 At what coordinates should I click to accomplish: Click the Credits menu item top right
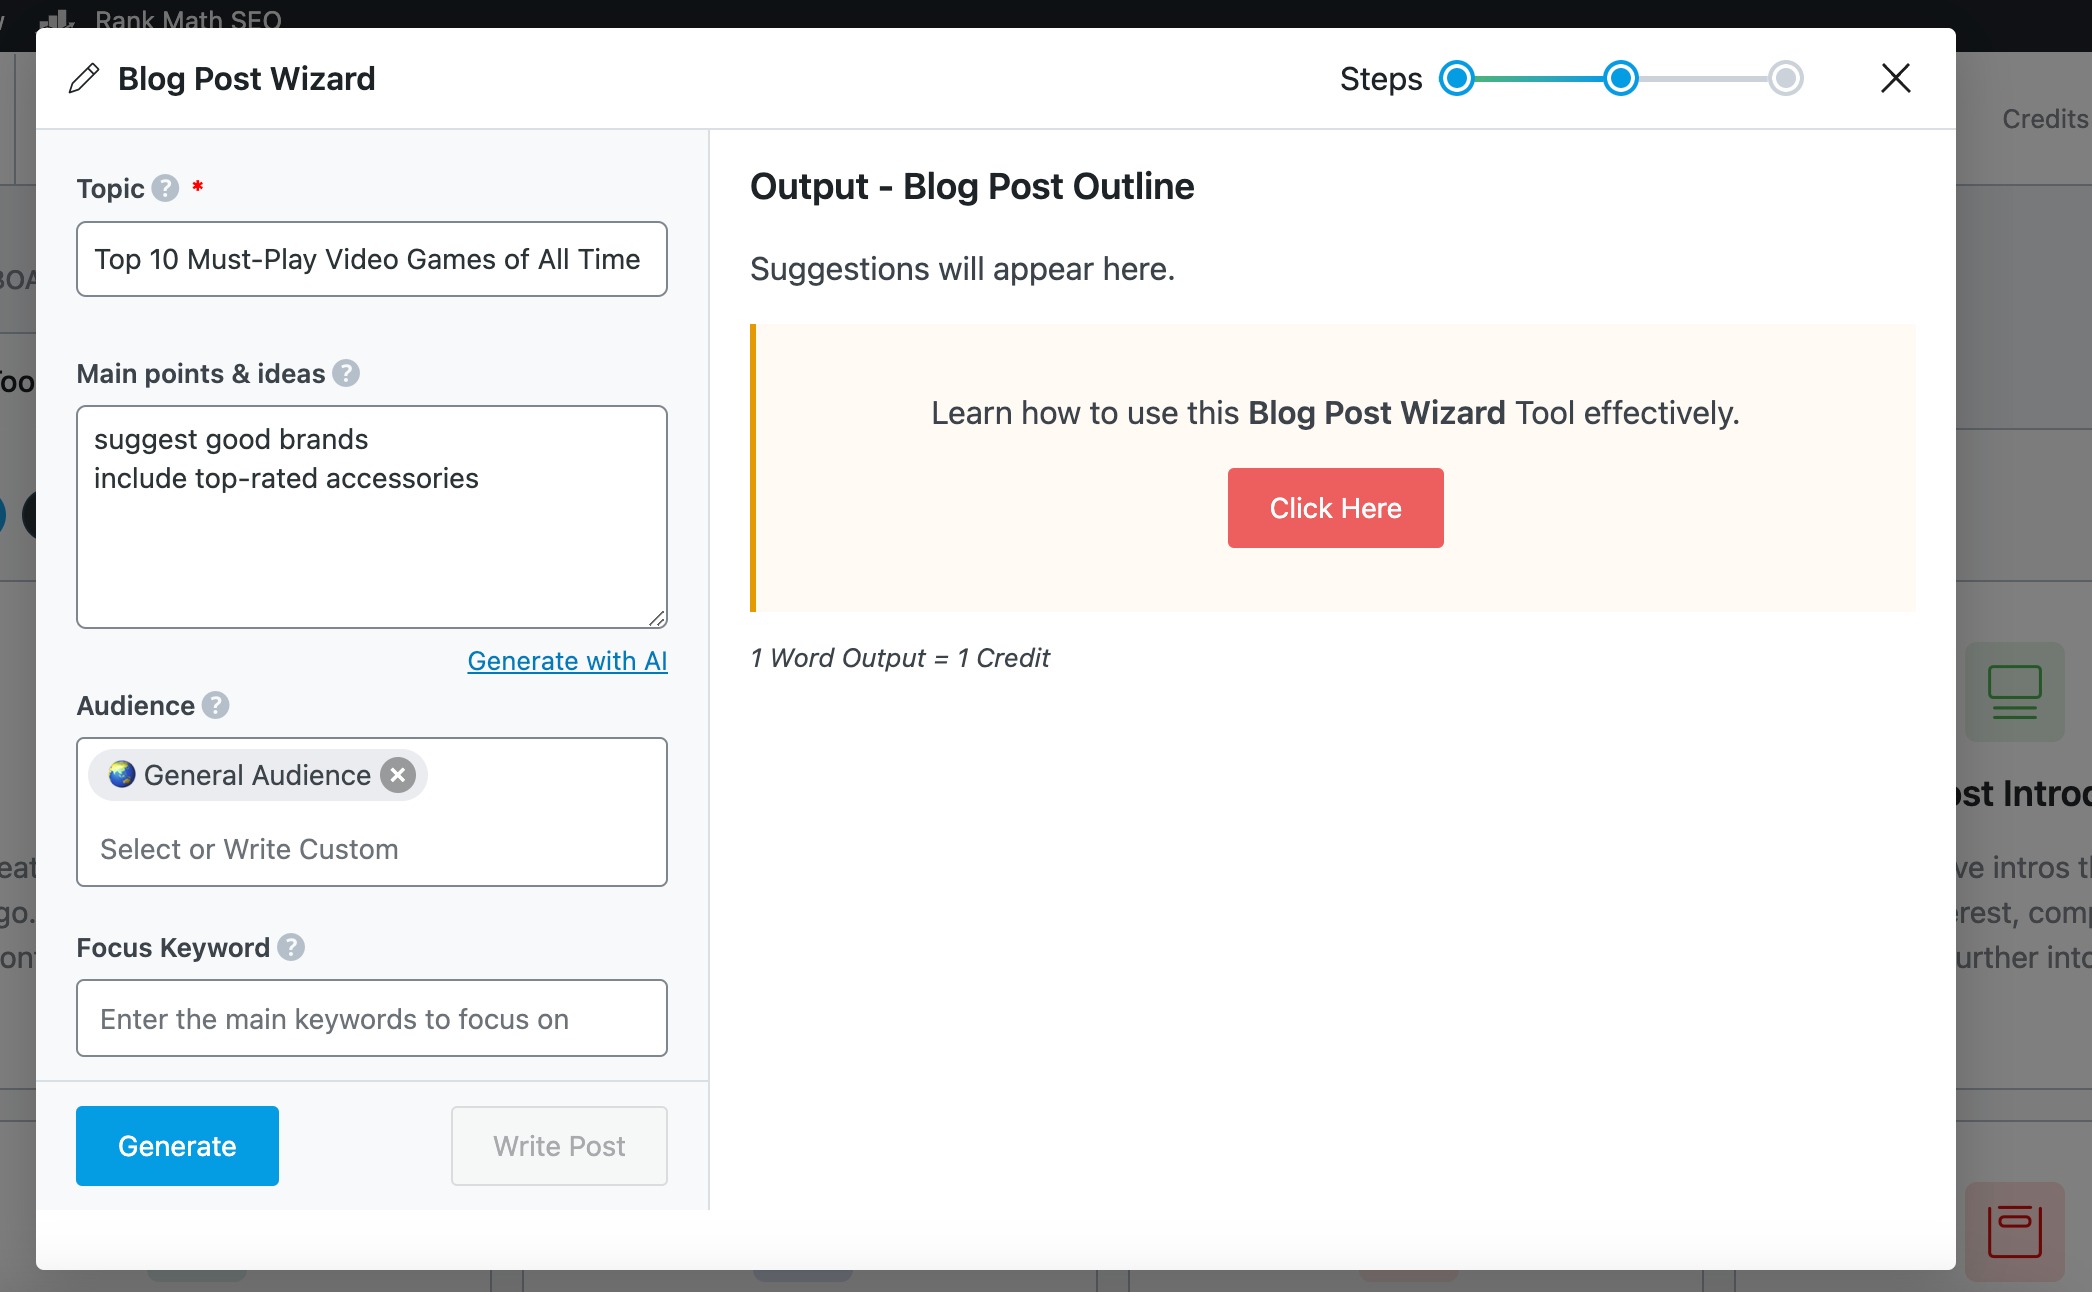pos(2049,117)
